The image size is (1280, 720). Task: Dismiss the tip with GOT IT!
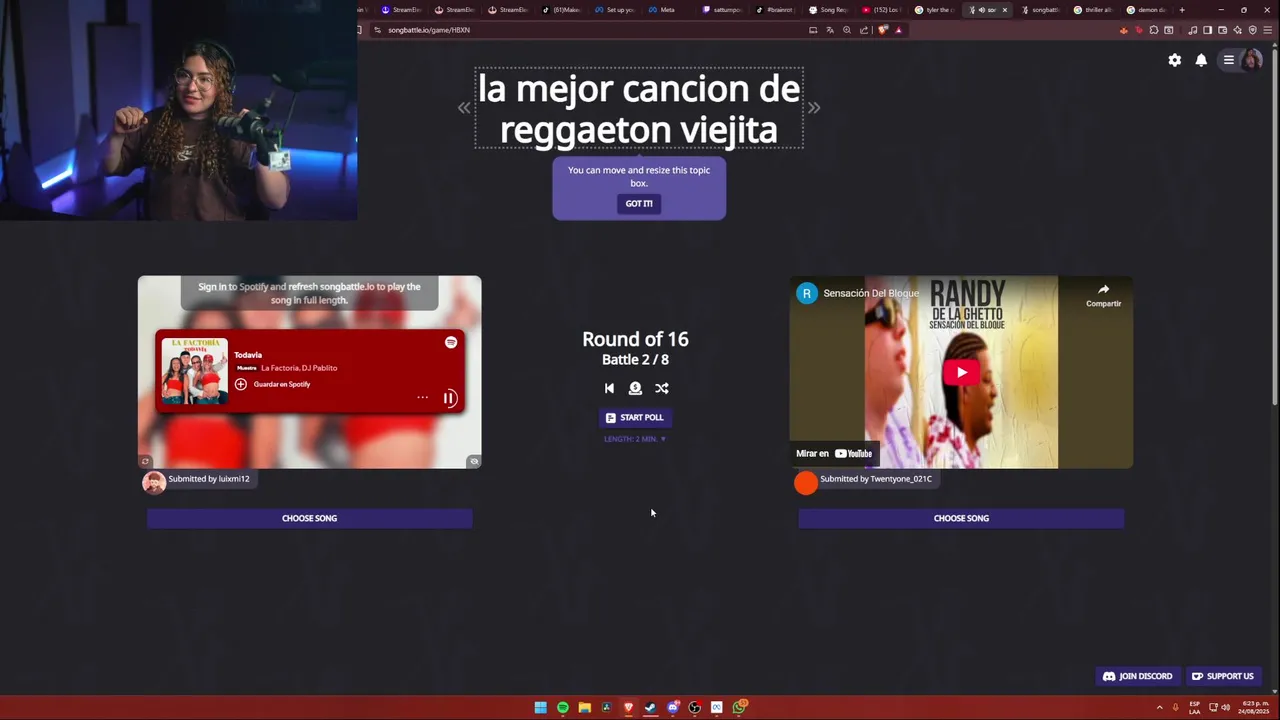point(639,203)
